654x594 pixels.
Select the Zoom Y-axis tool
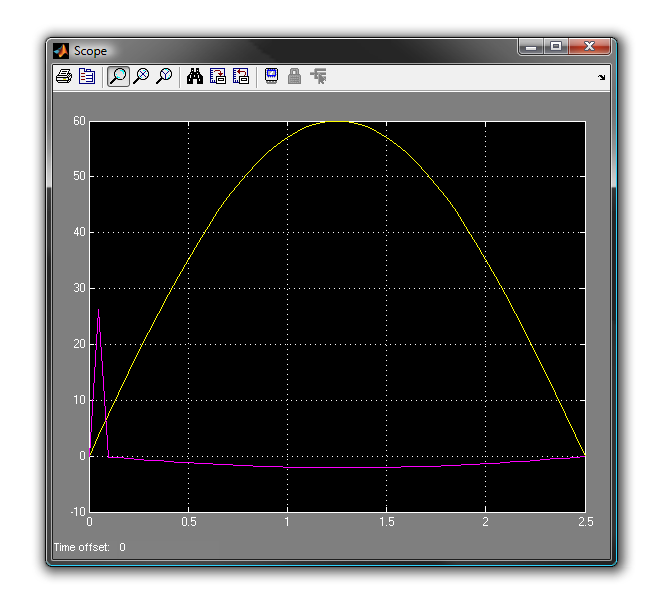[164, 76]
